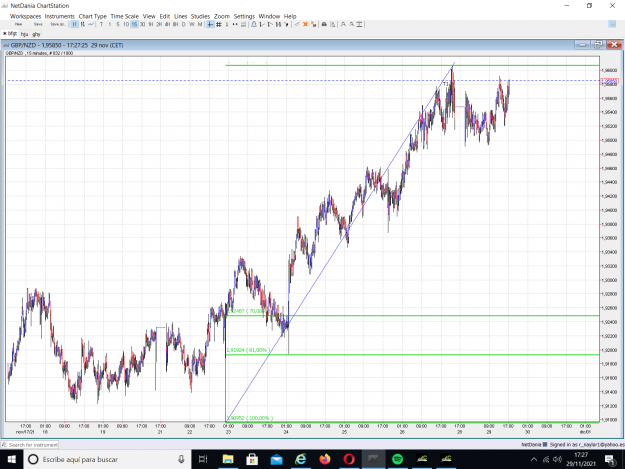Click the dollar sign toolbar icon
The height and width of the screenshot is (469, 625).
tap(227, 24)
